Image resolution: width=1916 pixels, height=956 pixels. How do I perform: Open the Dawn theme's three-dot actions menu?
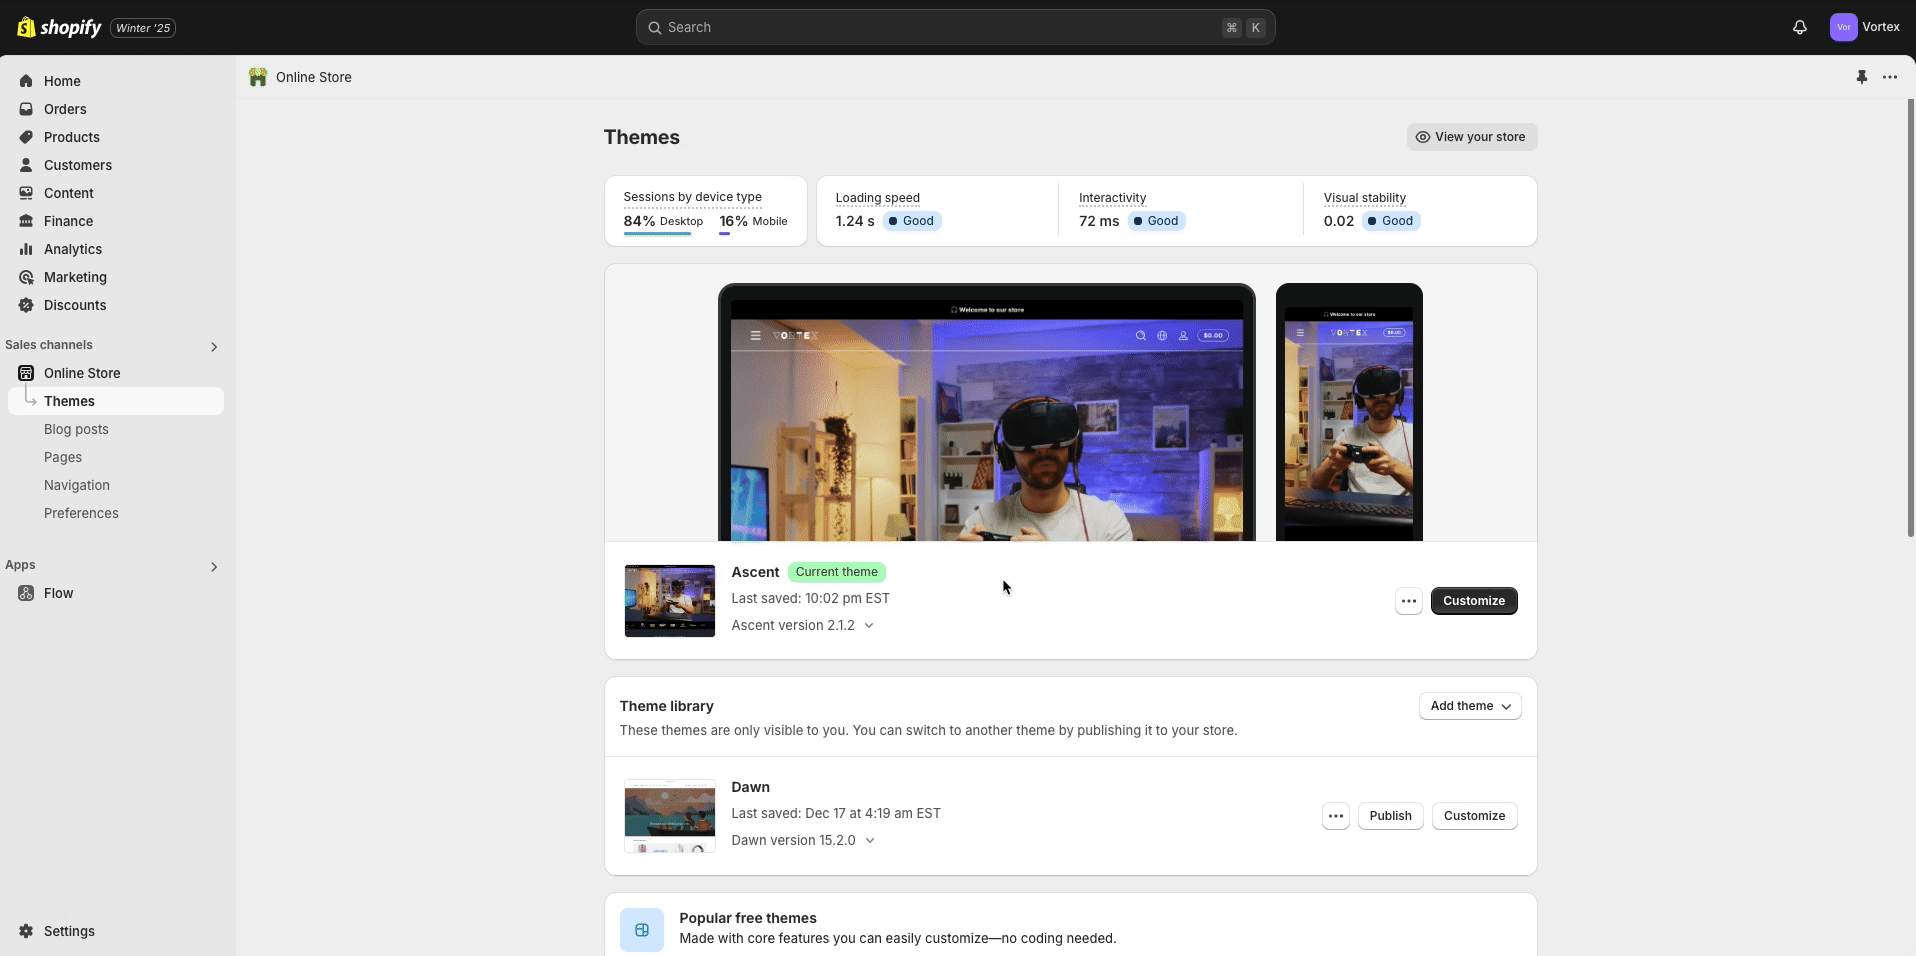tap(1335, 816)
